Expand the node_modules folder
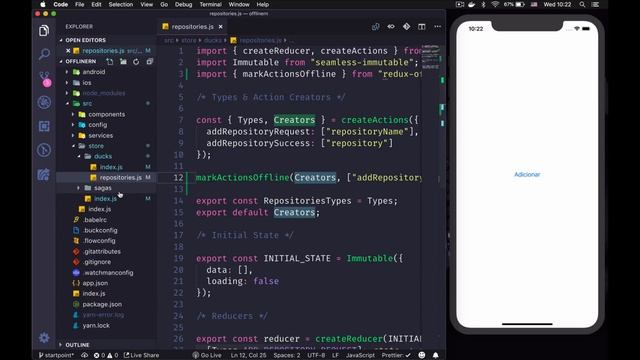Screen dimensions: 640x360 pos(103,93)
